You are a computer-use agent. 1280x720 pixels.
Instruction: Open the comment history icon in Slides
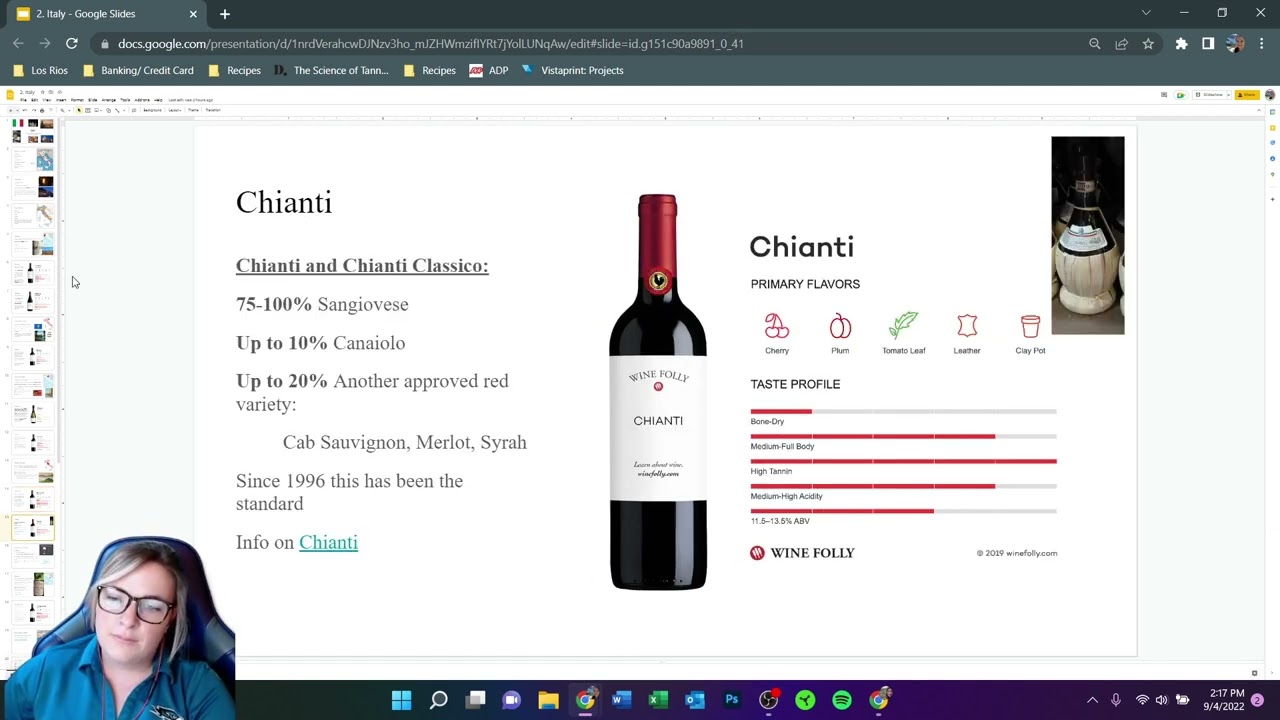coord(1164,95)
